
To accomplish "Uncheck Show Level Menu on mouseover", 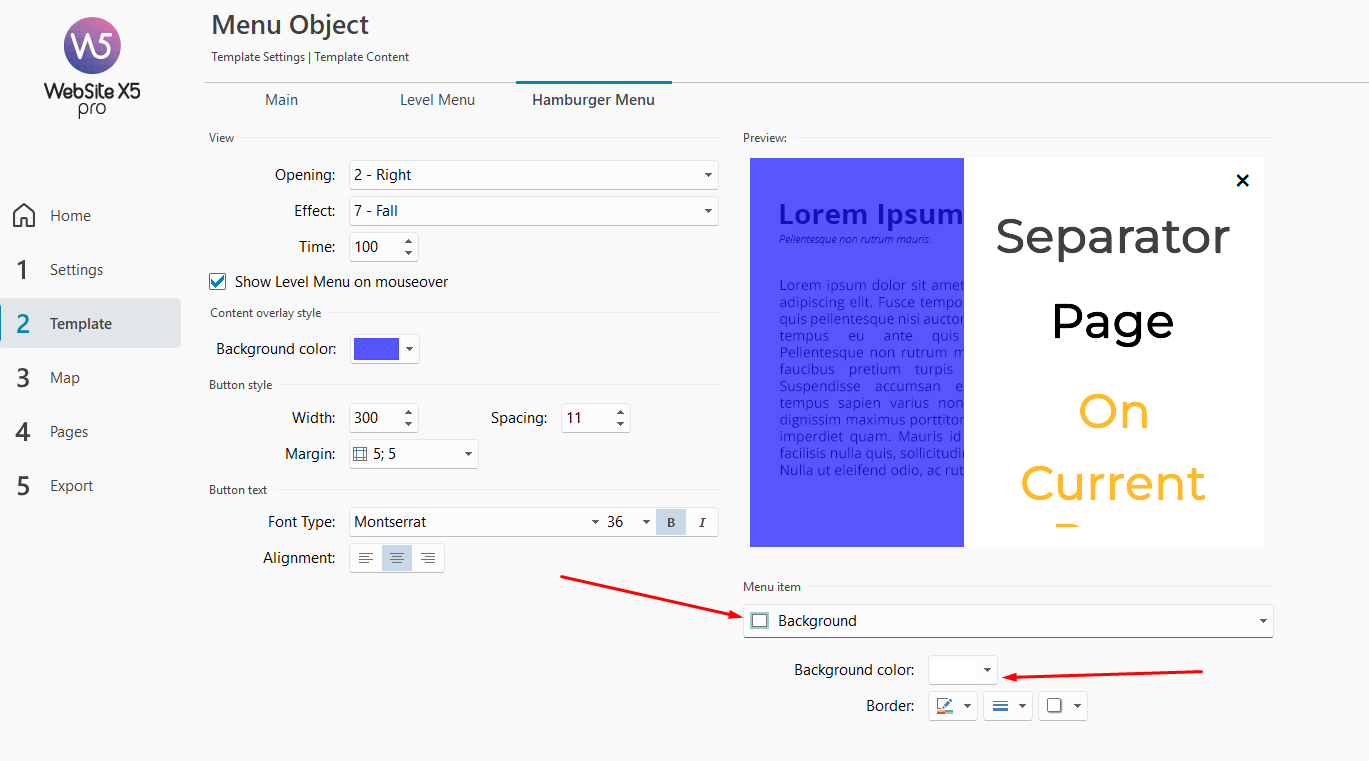I will coord(218,282).
